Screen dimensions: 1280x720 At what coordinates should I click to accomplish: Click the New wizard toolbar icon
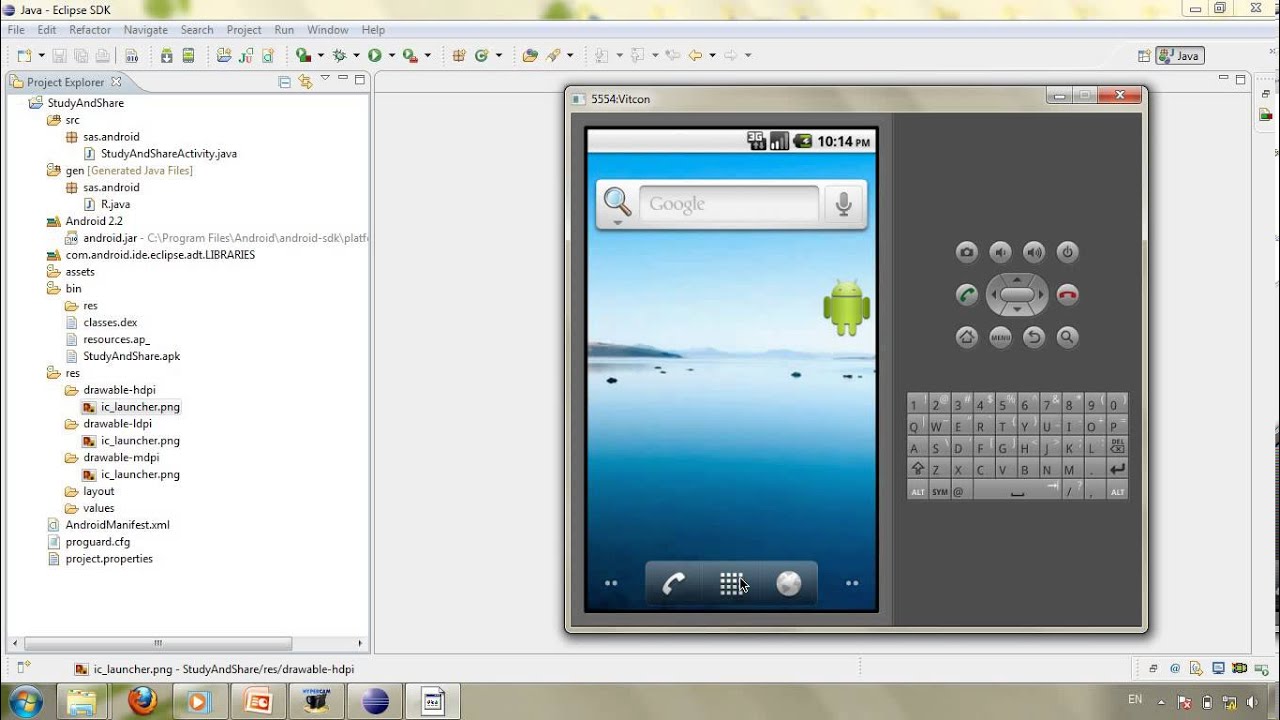pos(23,56)
